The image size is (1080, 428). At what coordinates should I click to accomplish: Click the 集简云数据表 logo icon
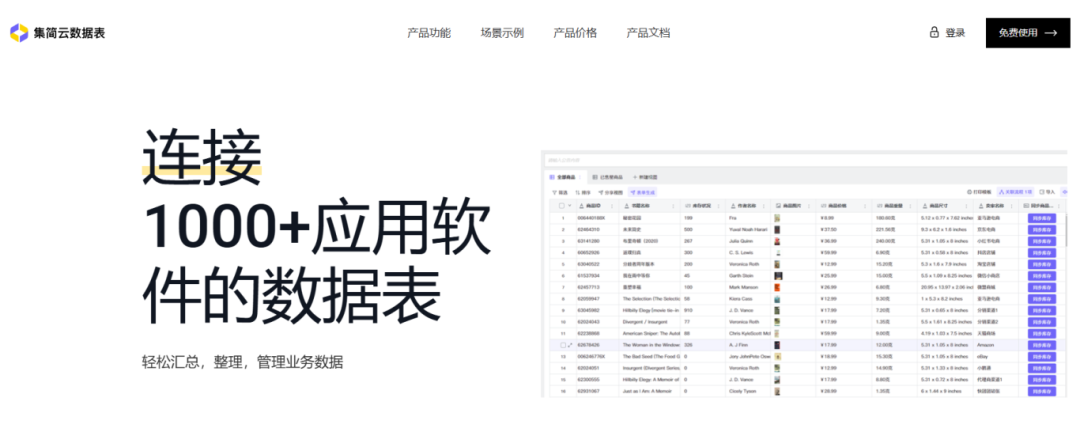19,32
